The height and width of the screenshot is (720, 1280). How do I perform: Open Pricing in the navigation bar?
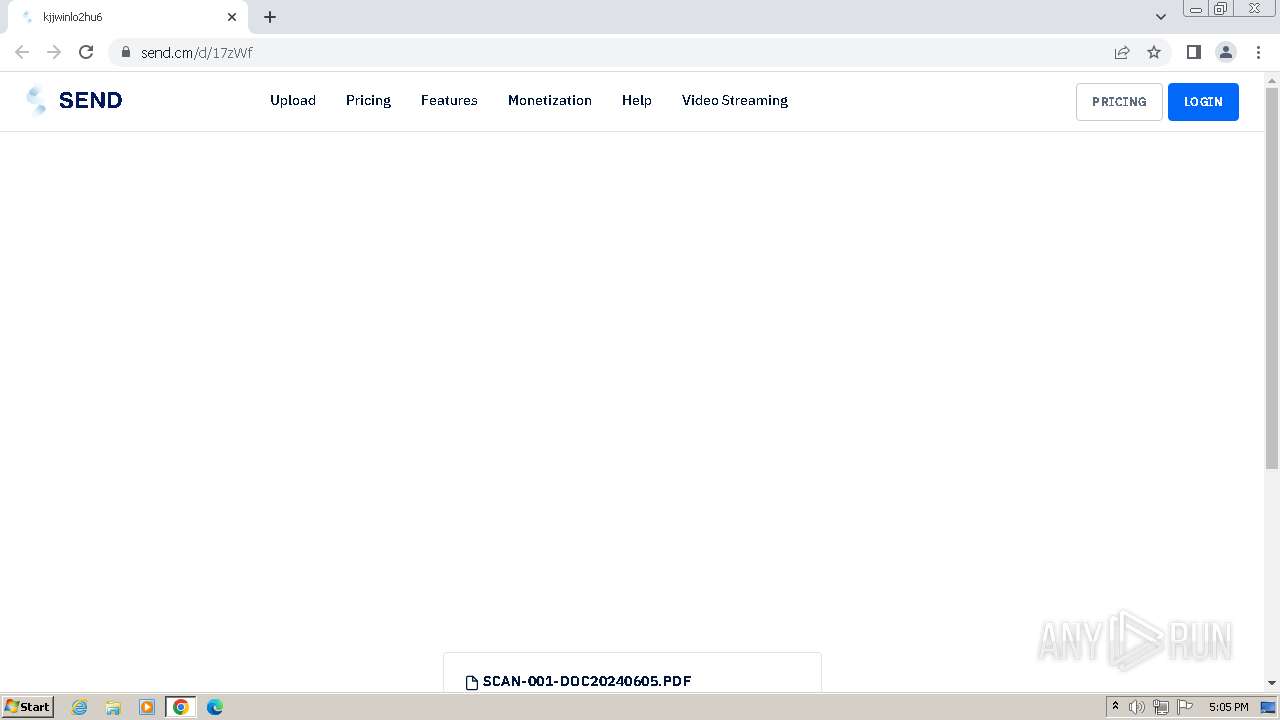click(368, 100)
